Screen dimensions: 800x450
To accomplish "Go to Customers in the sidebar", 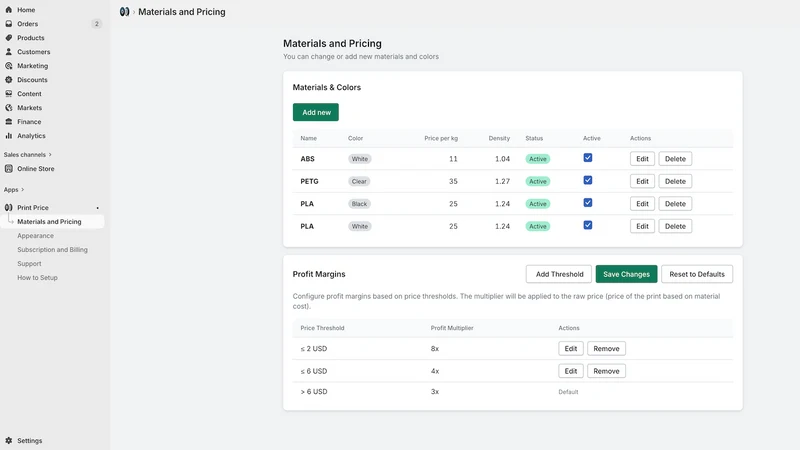I will coord(34,52).
